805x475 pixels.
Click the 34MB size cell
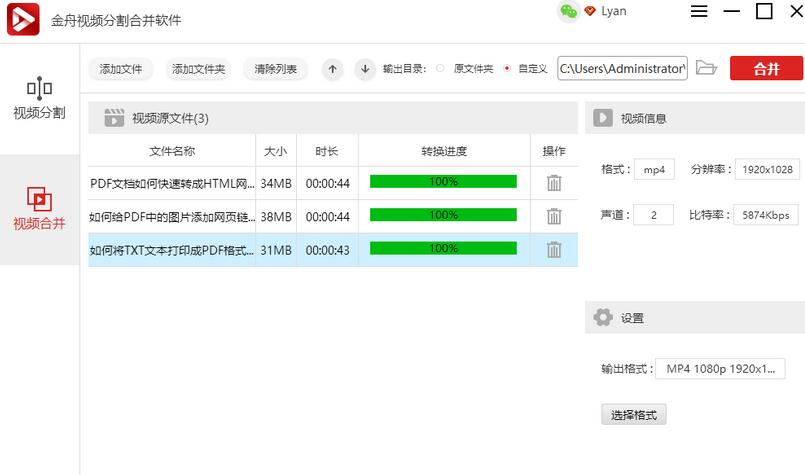pyautogui.click(x=276, y=183)
